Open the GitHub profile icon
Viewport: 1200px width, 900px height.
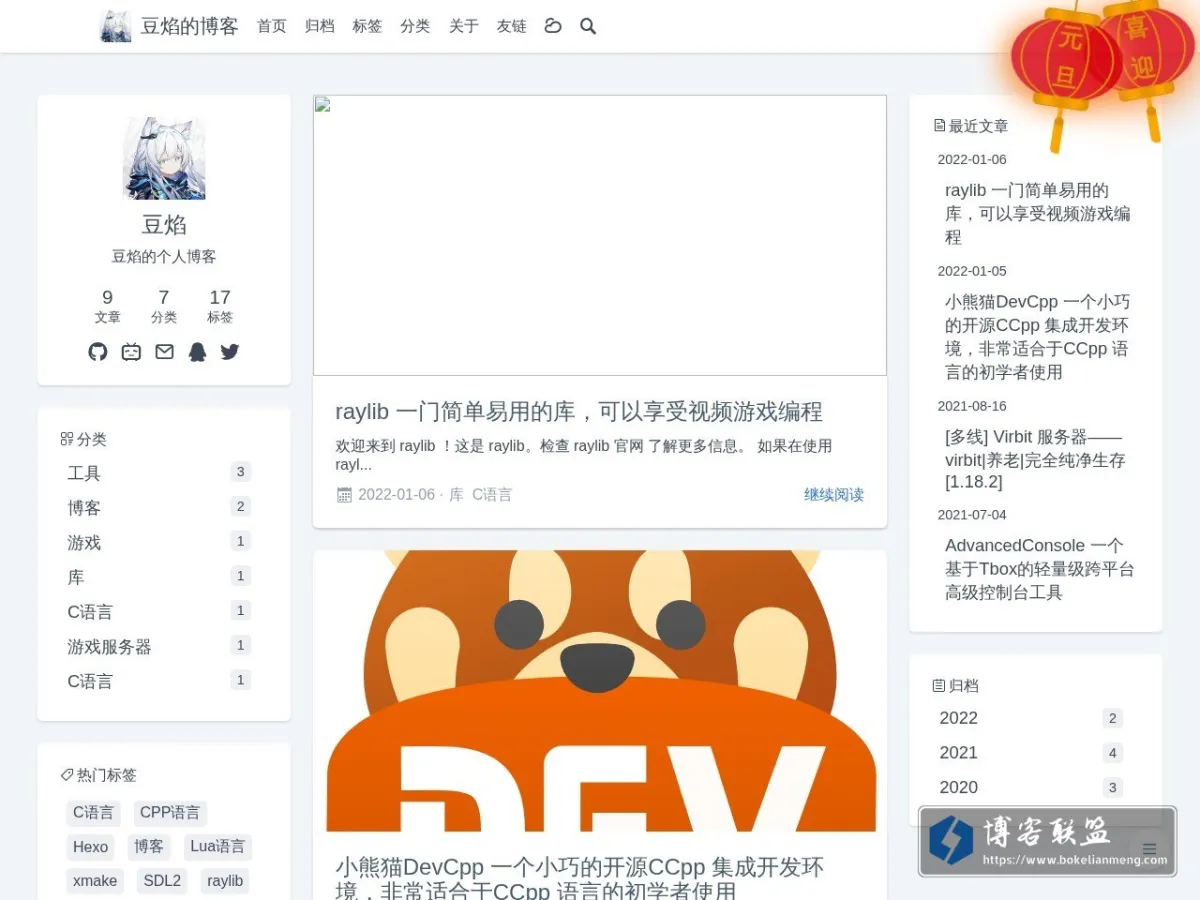(x=97, y=352)
